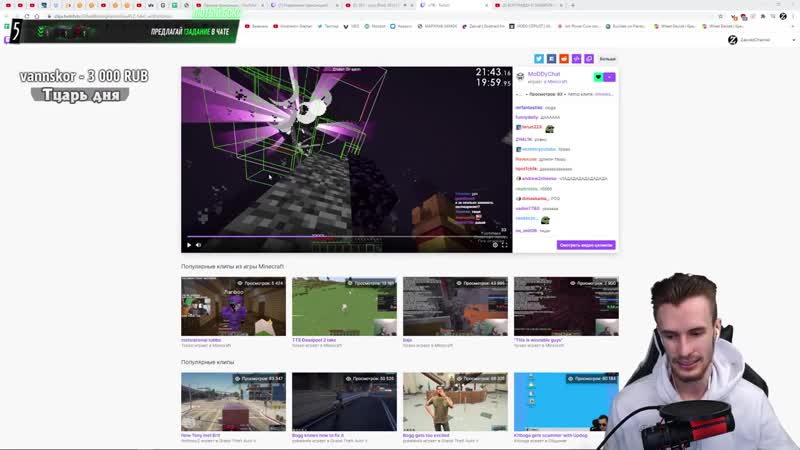The width and height of the screenshot is (800, 450).
Task: Open the Ranboo Minecraft clip thumbnail
Action: click(233, 306)
